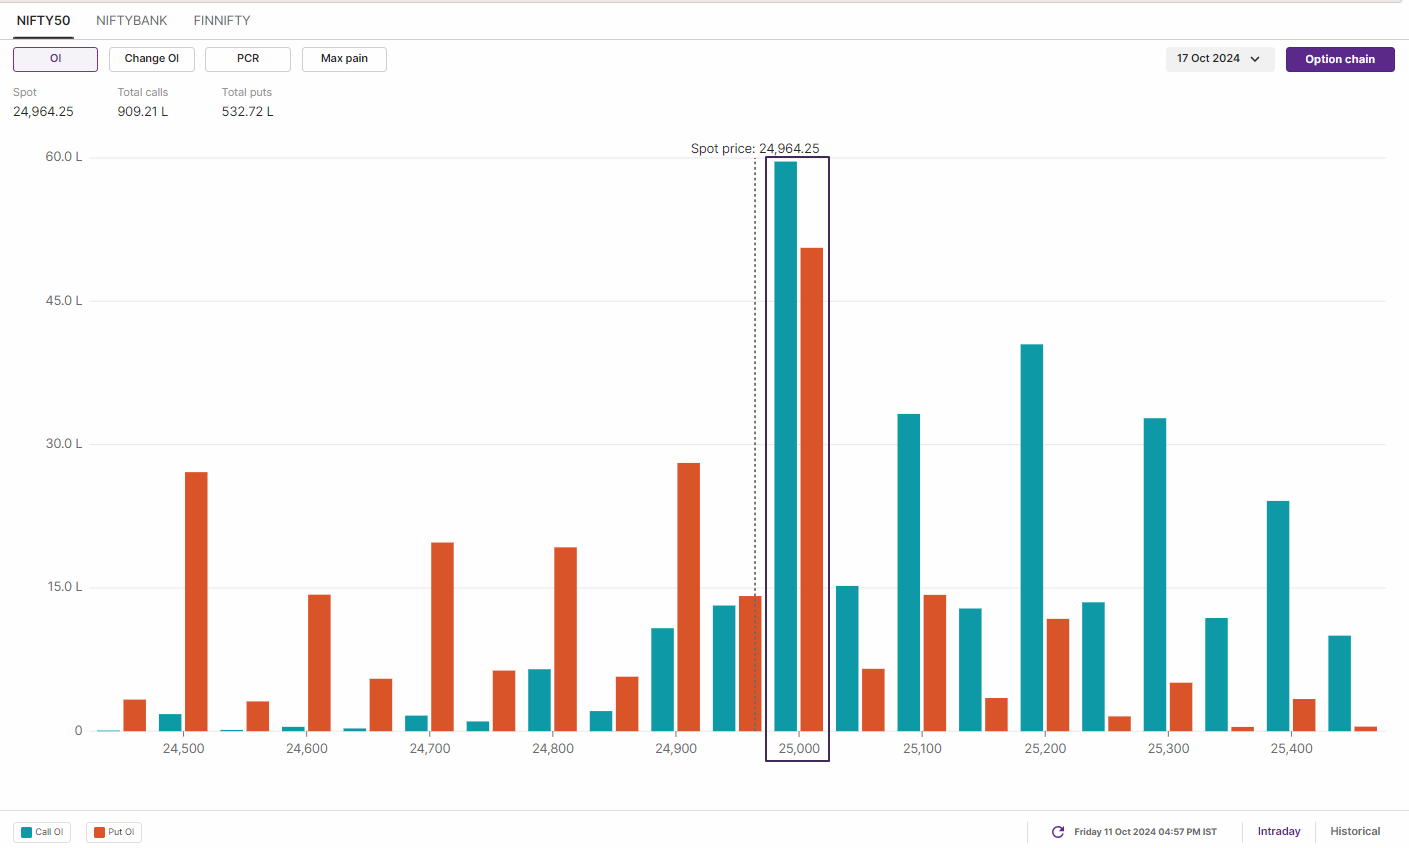Show the PCR chart
The width and height of the screenshot is (1409, 848).
248,59
